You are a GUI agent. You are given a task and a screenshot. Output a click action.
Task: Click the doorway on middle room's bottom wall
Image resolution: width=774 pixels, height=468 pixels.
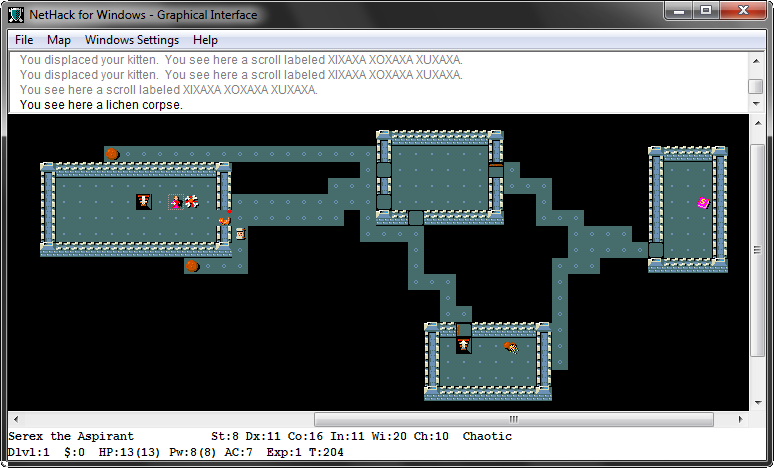[x=416, y=218]
